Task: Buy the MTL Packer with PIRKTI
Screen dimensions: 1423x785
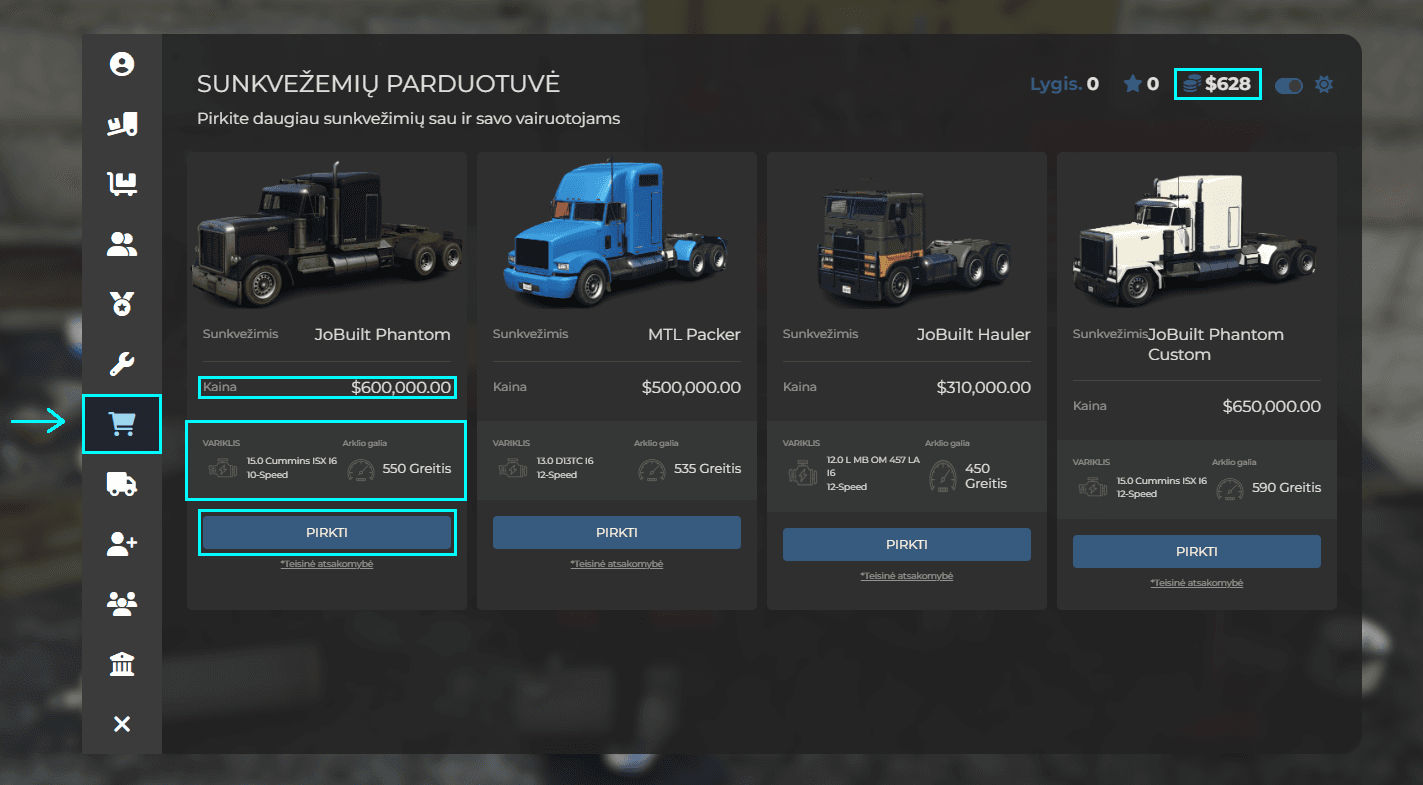Action: pyautogui.click(x=617, y=532)
